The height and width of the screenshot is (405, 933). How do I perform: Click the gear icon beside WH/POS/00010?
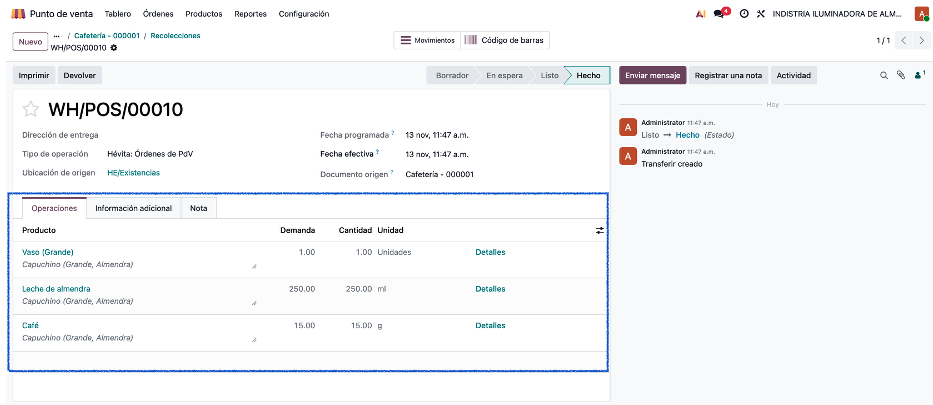(114, 48)
